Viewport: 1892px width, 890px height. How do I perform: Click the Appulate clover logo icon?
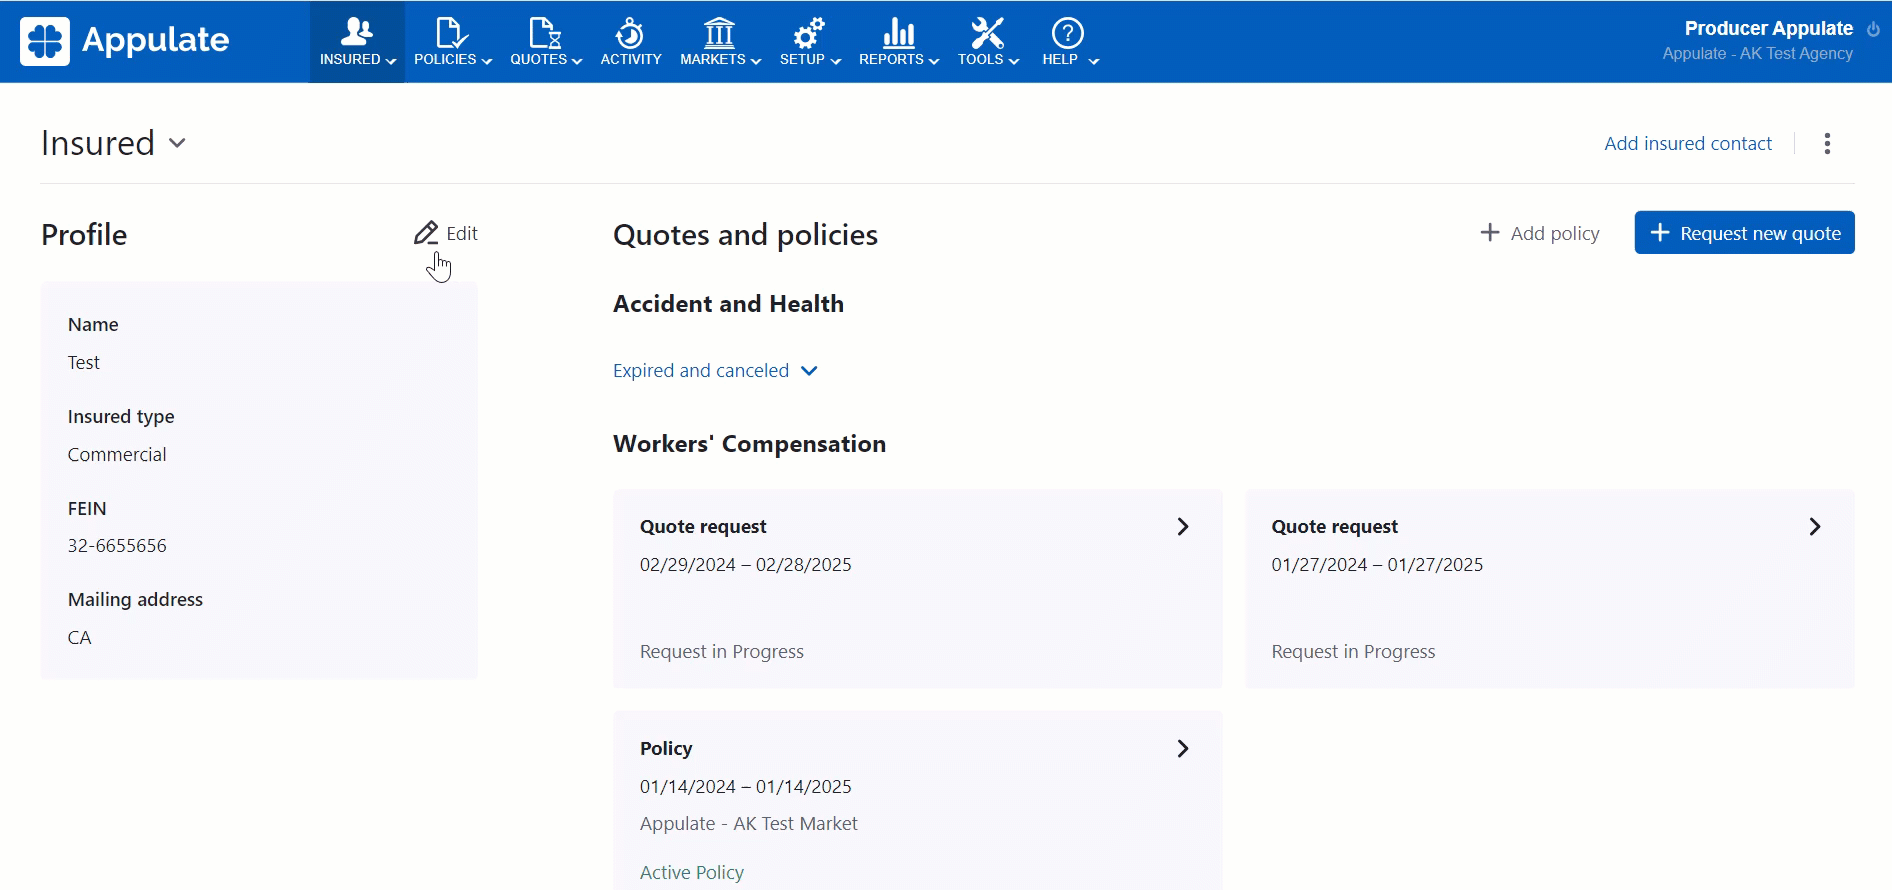(45, 41)
